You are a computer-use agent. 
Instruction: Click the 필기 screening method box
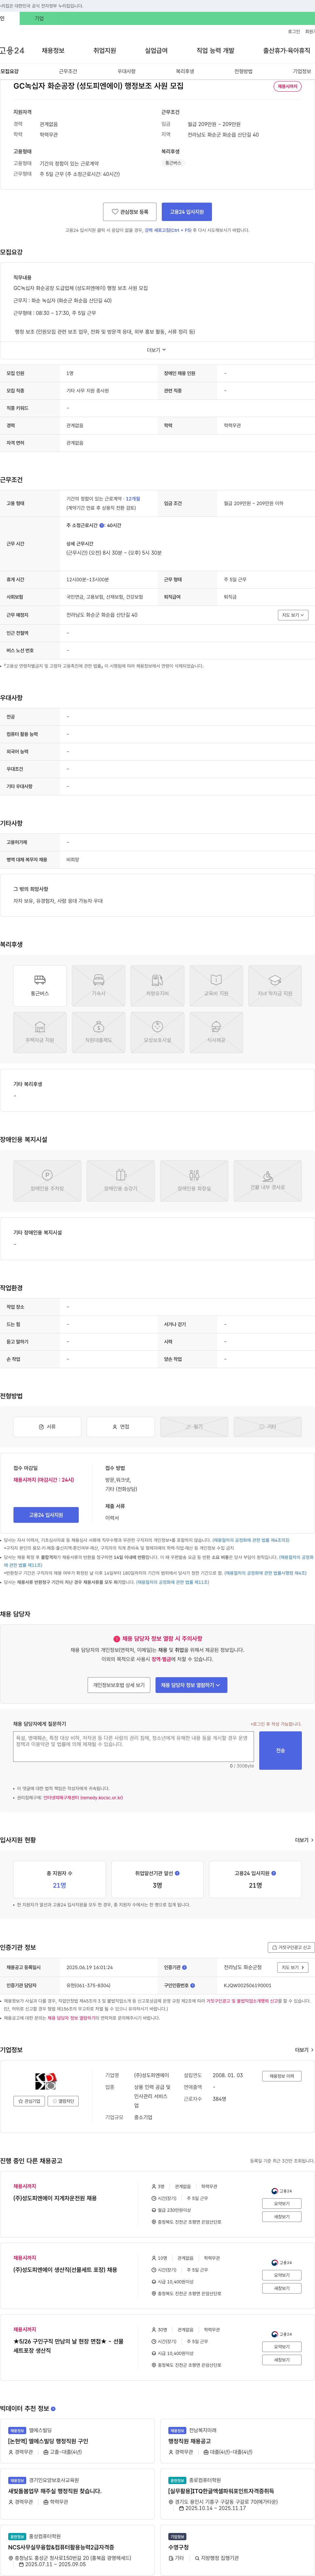tap(194, 1427)
